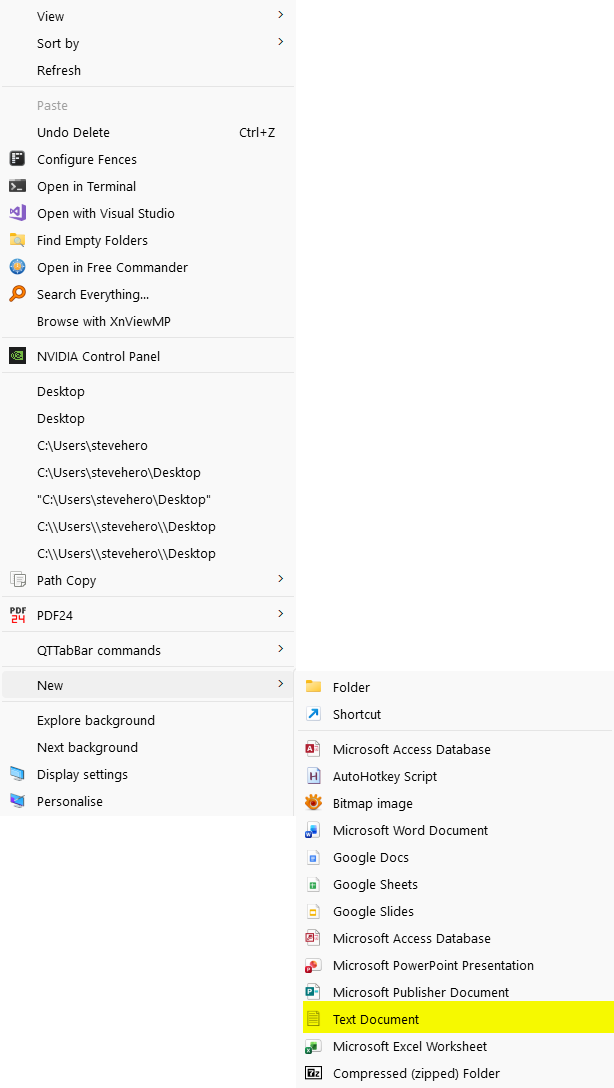
Task: Expand QTTabBar commands submenu arrow
Action: (280, 649)
